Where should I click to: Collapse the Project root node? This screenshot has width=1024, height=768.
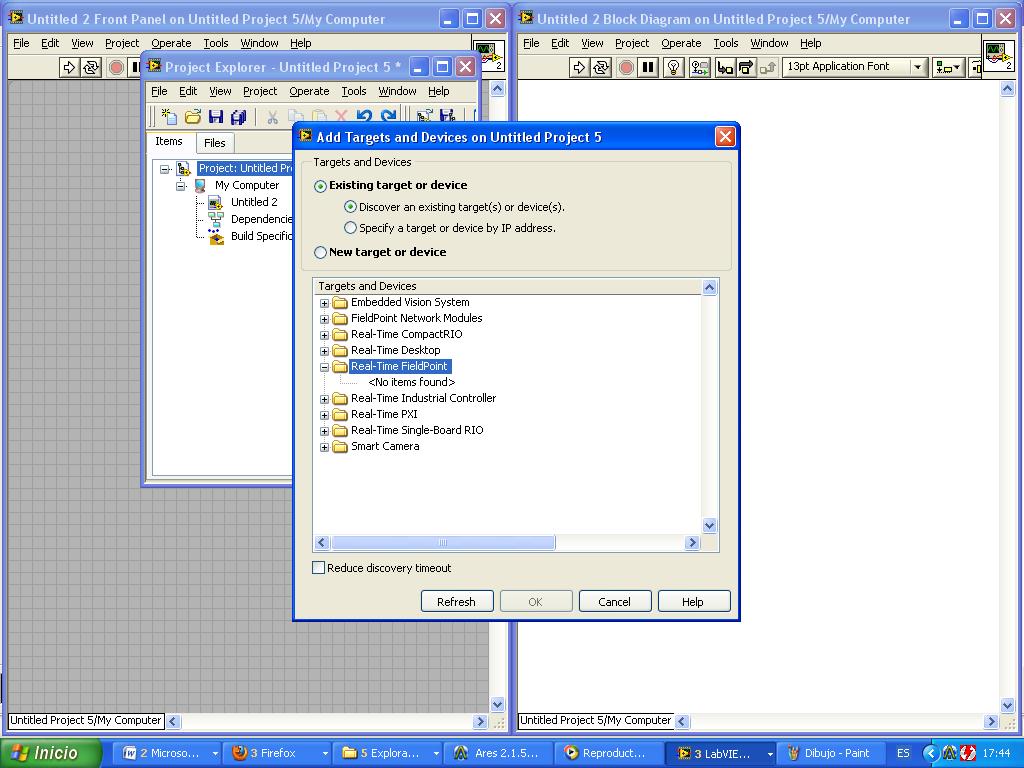[x=165, y=169]
